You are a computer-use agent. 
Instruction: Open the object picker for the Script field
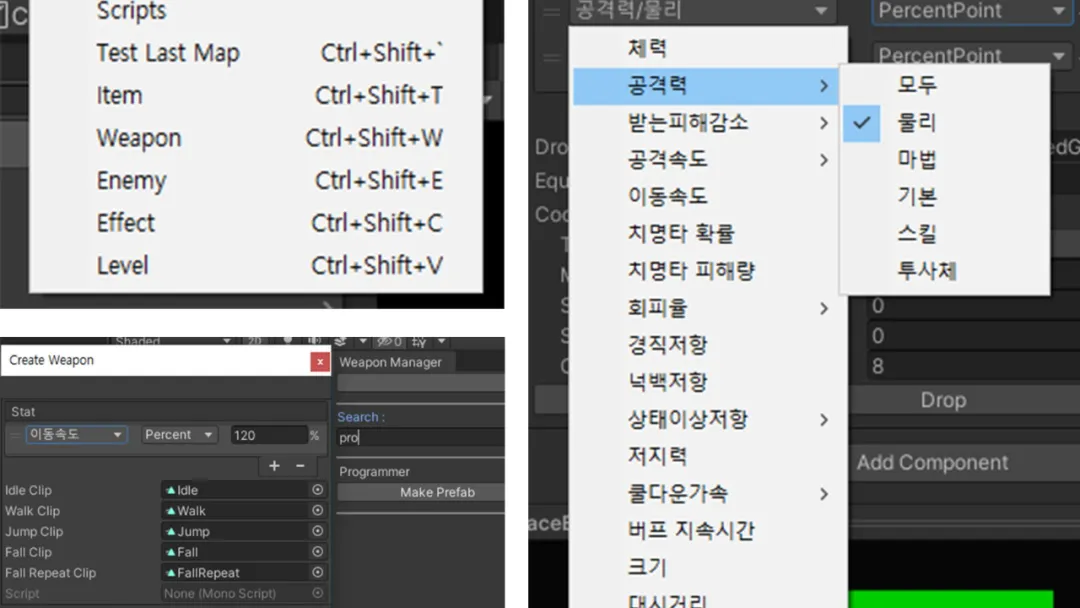tap(319, 592)
